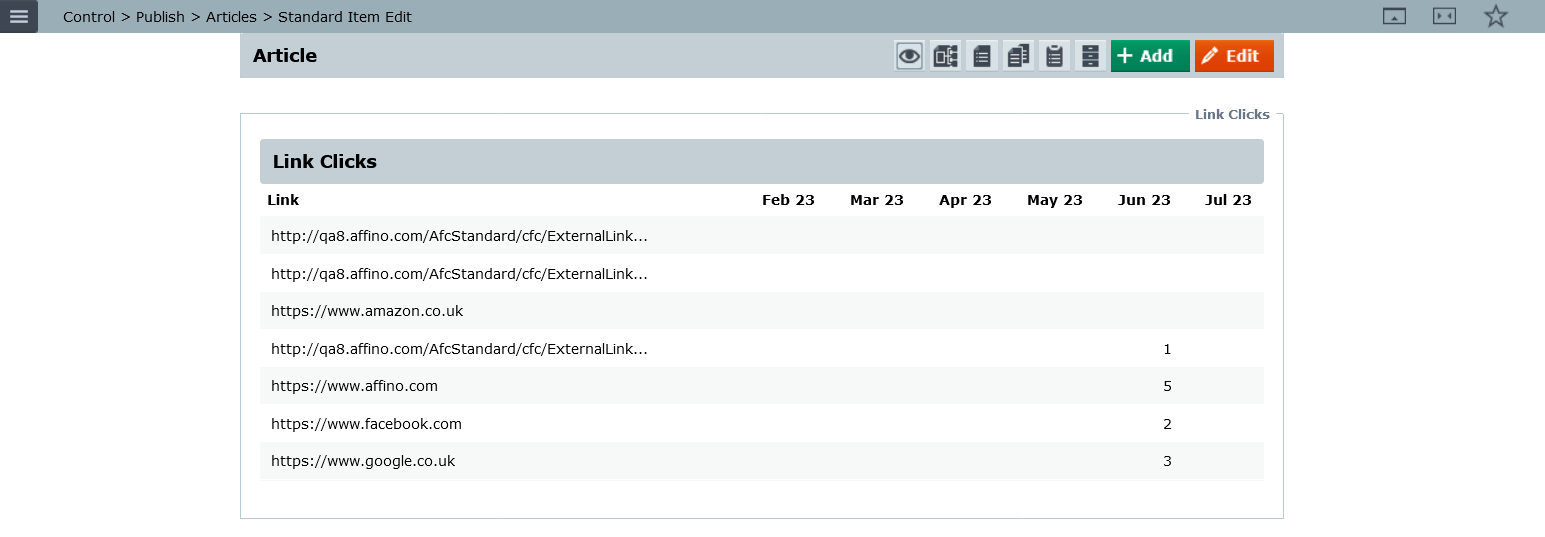Select the www.affino.com link row
The image size is (1545, 537).
(x=354, y=386)
